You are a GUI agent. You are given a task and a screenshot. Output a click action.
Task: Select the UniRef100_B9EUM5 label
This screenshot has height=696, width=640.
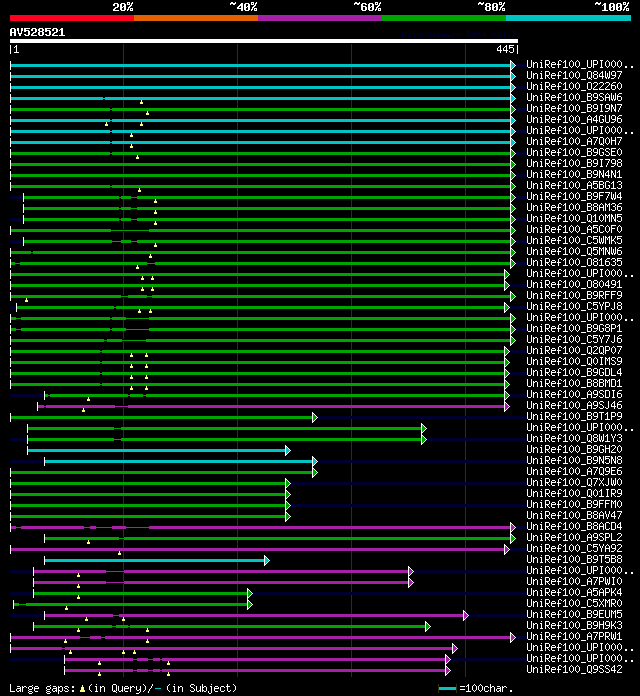point(574,614)
